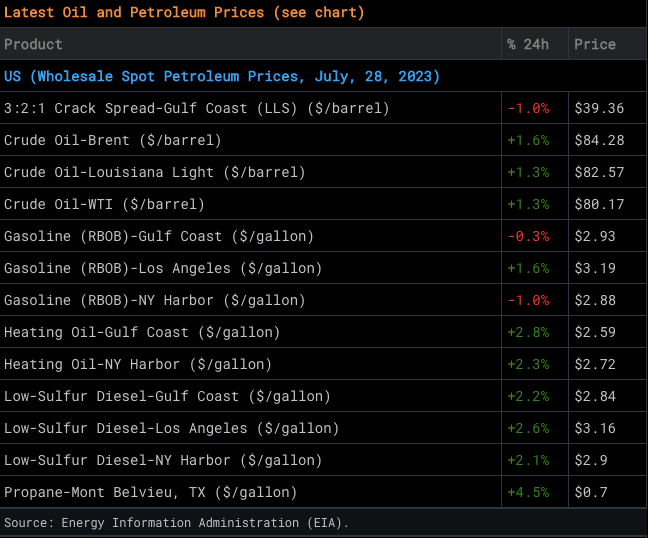648x538 pixels.
Task: Click the $82.57 Louisiana Light price
Action: (599, 172)
